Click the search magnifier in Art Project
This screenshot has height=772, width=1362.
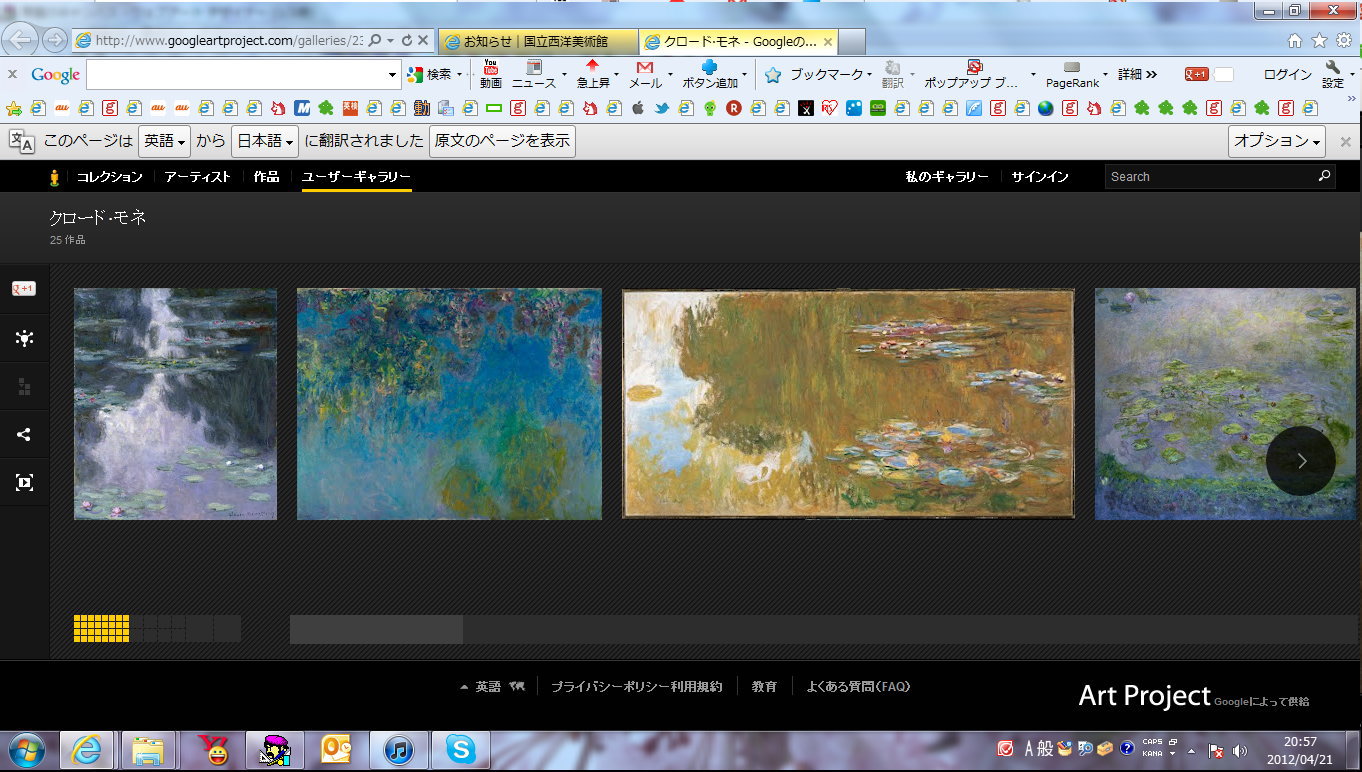(1324, 176)
